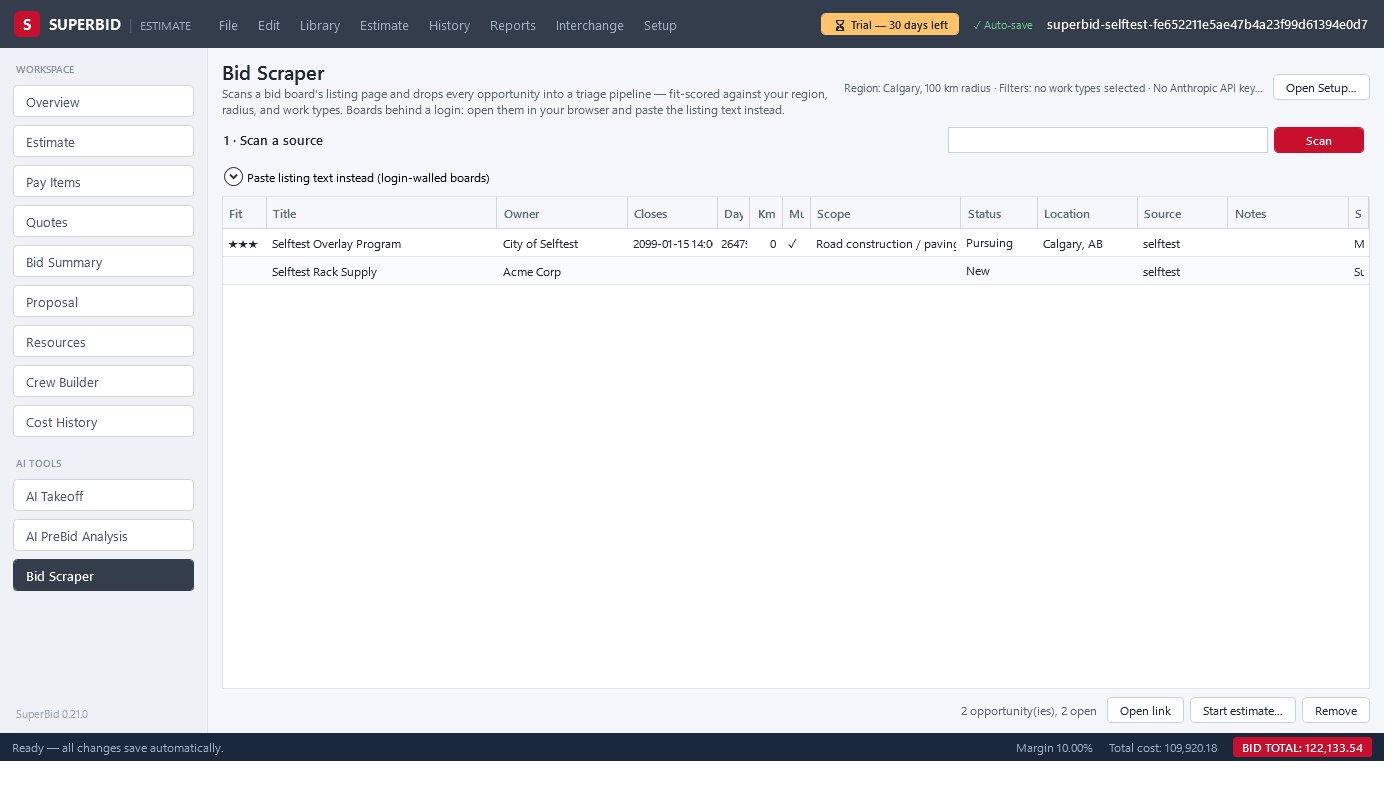Image resolution: width=1400 pixels, height=800 pixels.
Task: Sort by the Source column header
Action: [x=1182, y=213]
